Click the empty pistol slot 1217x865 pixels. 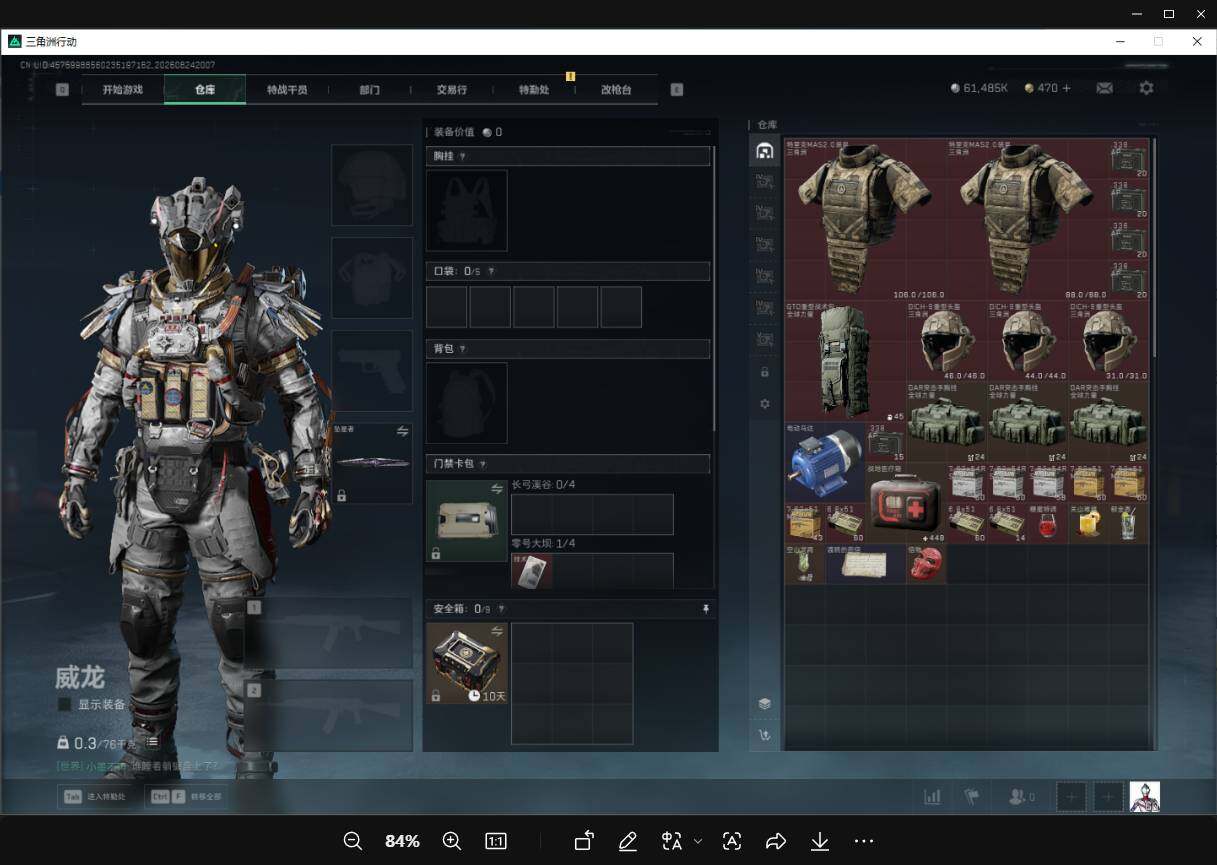pyautogui.click(x=372, y=371)
